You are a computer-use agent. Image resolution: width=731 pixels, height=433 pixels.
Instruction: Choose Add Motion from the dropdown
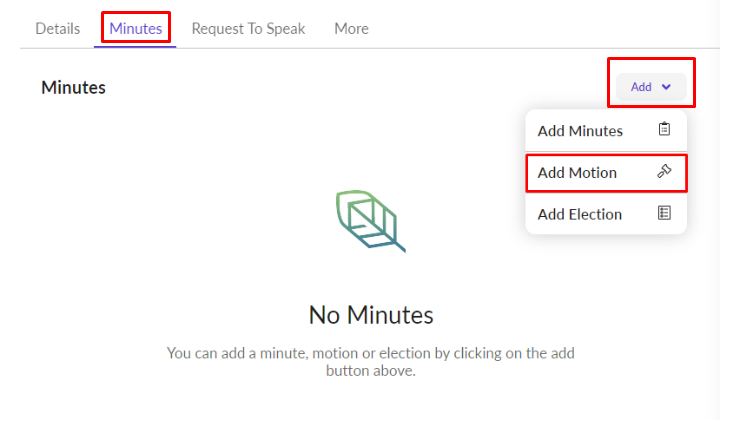pyautogui.click(x=577, y=172)
